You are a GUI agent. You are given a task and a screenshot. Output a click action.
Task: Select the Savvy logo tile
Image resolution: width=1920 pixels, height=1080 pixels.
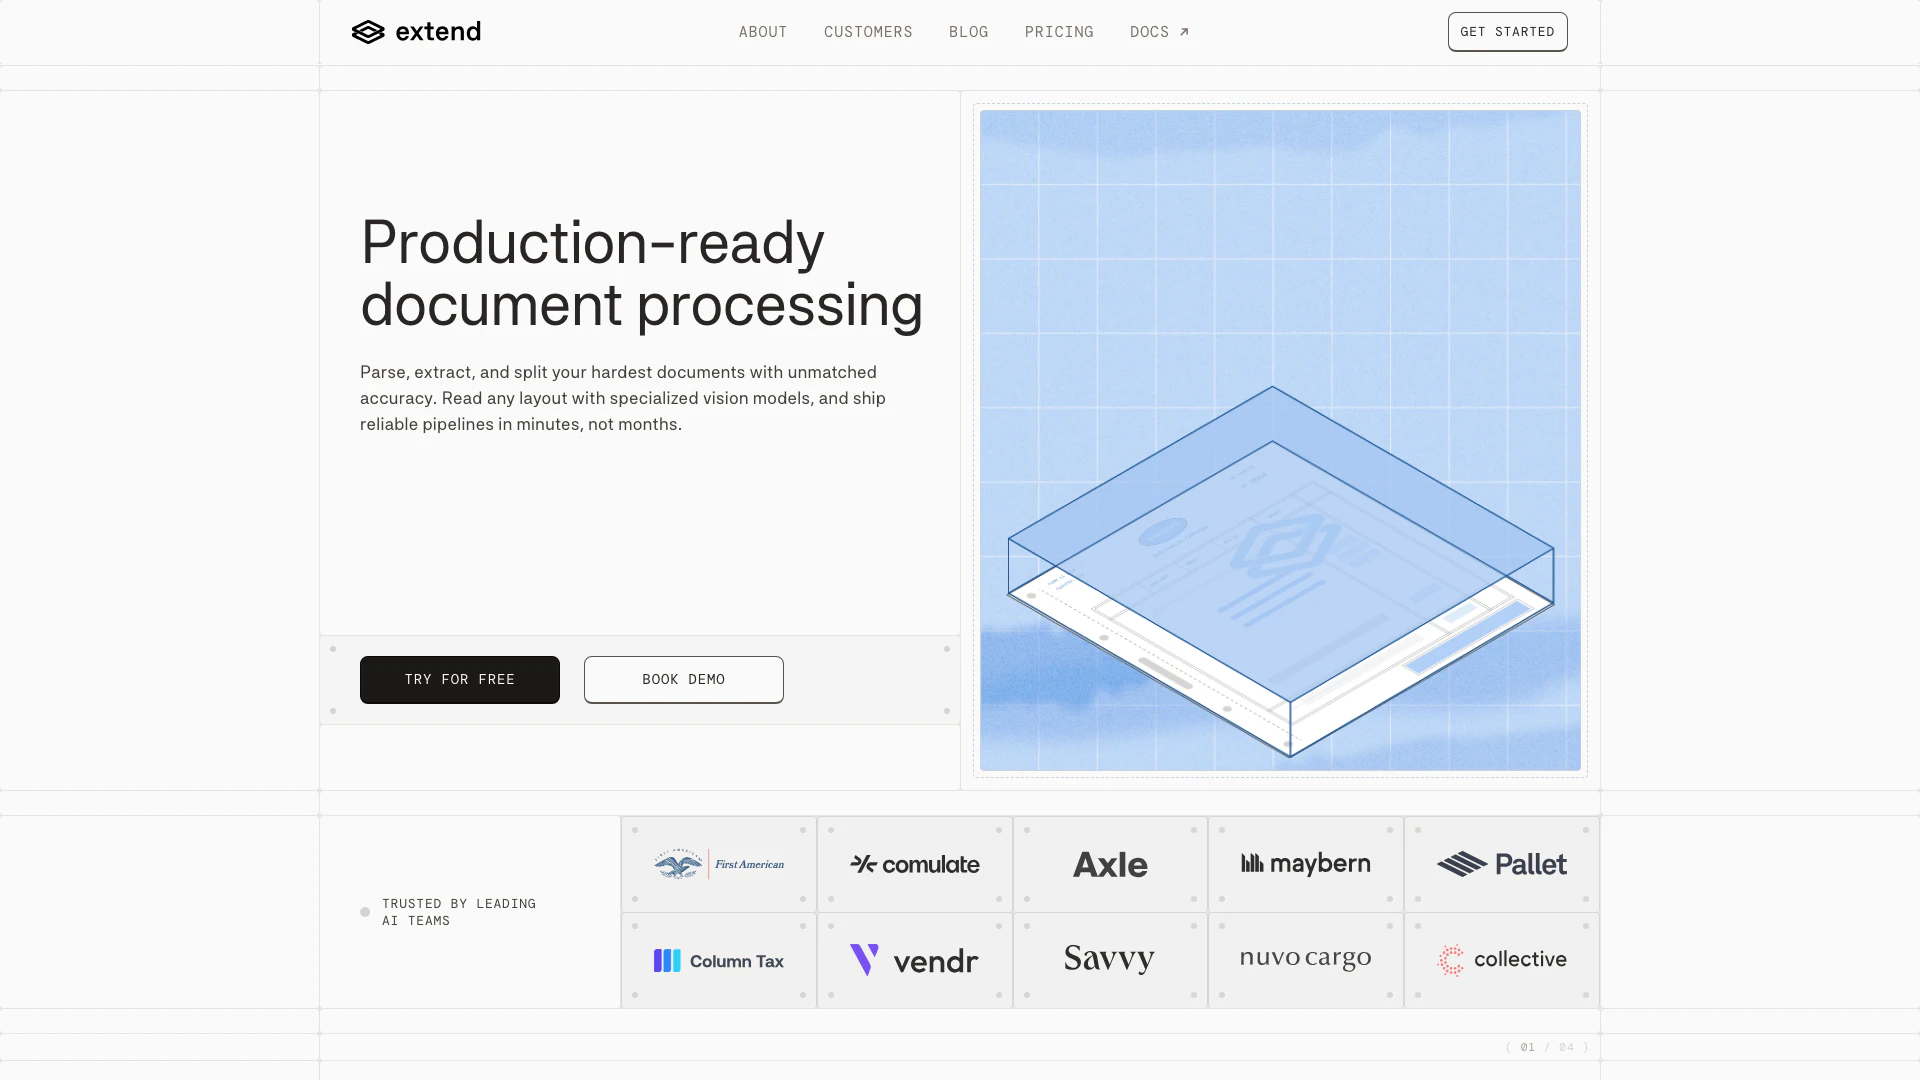coord(1110,959)
